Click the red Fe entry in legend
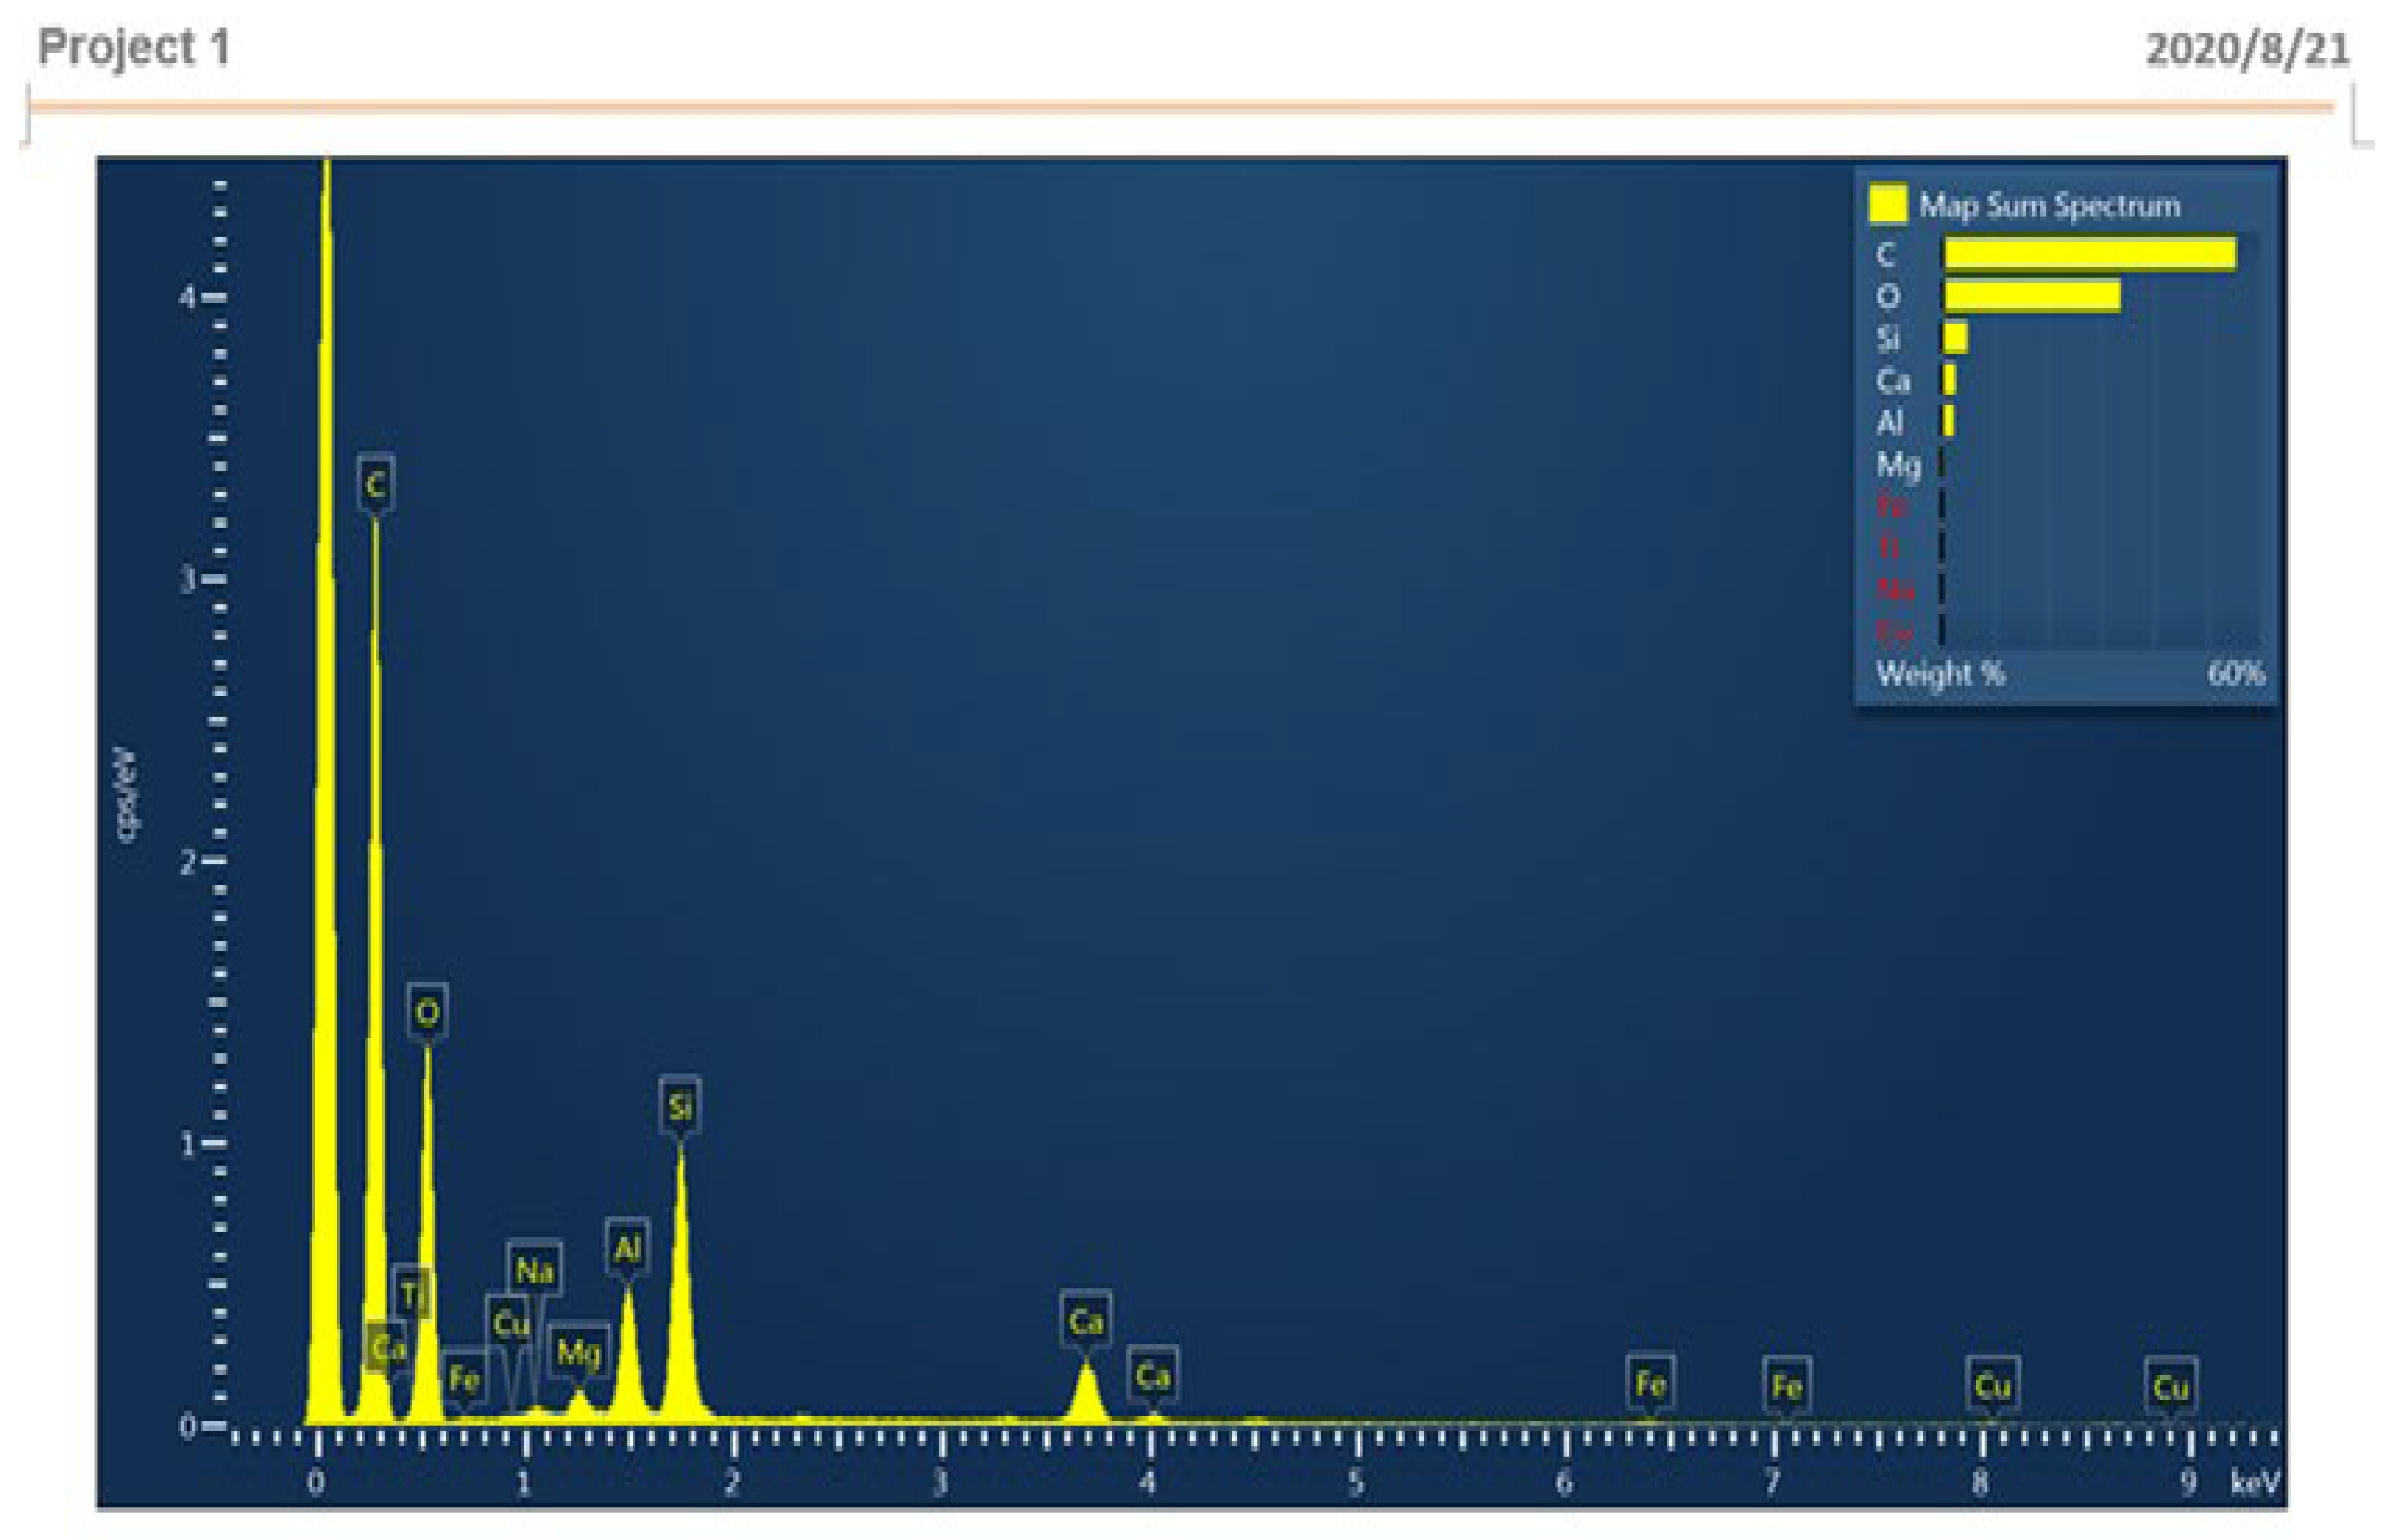The height and width of the screenshot is (1540, 2397). 1891,506
